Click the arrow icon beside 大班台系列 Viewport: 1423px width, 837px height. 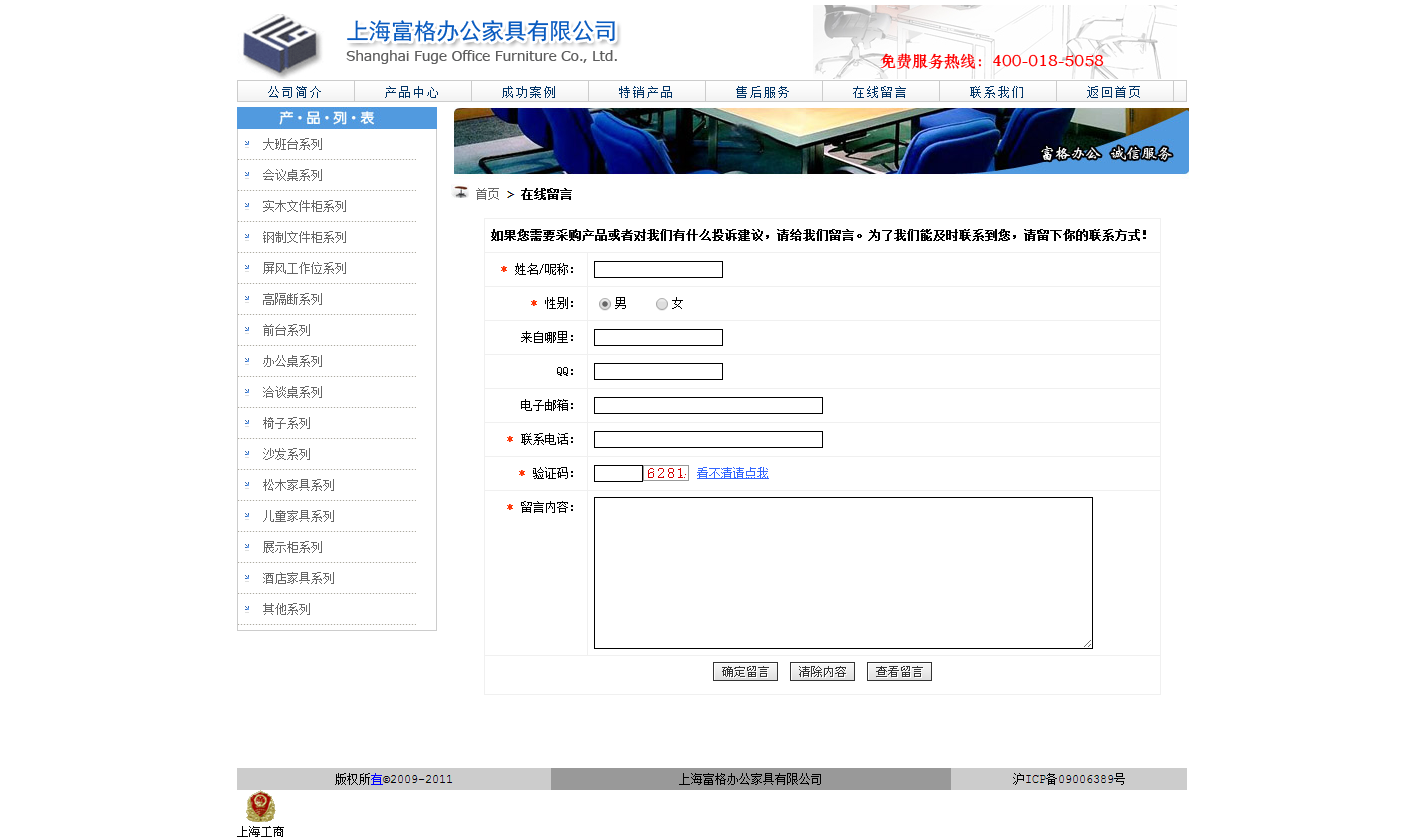click(247, 144)
